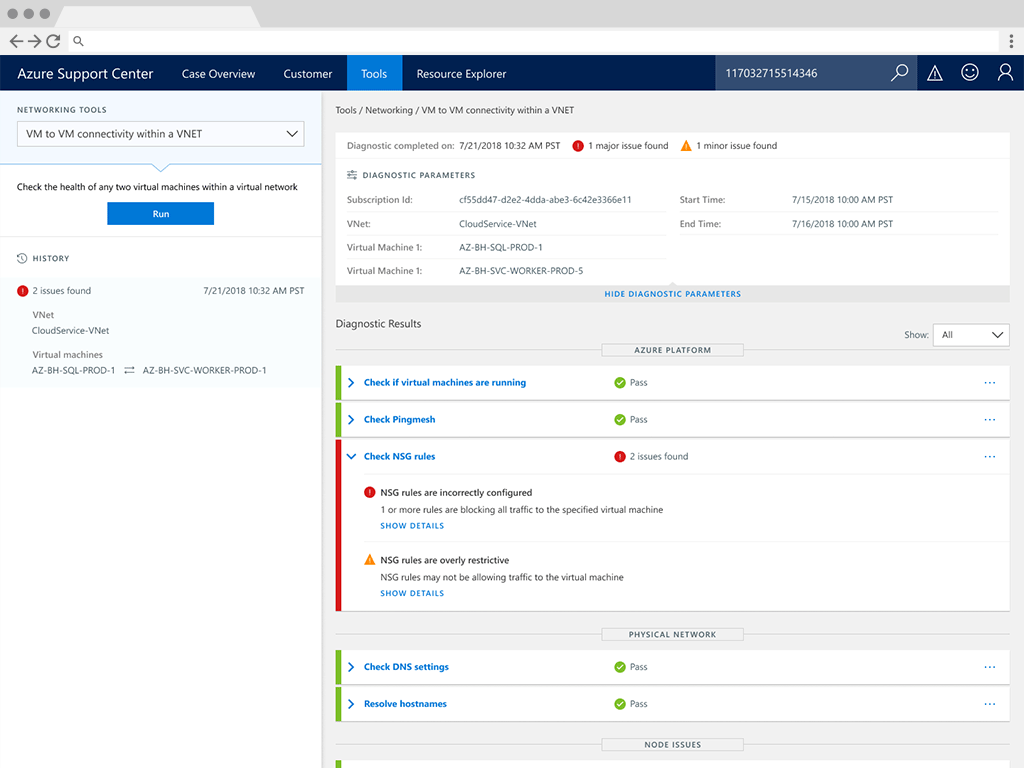Click the warning icon for overly restrictive rules
Image resolution: width=1024 pixels, height=768 pixels.
click(370, 560)
